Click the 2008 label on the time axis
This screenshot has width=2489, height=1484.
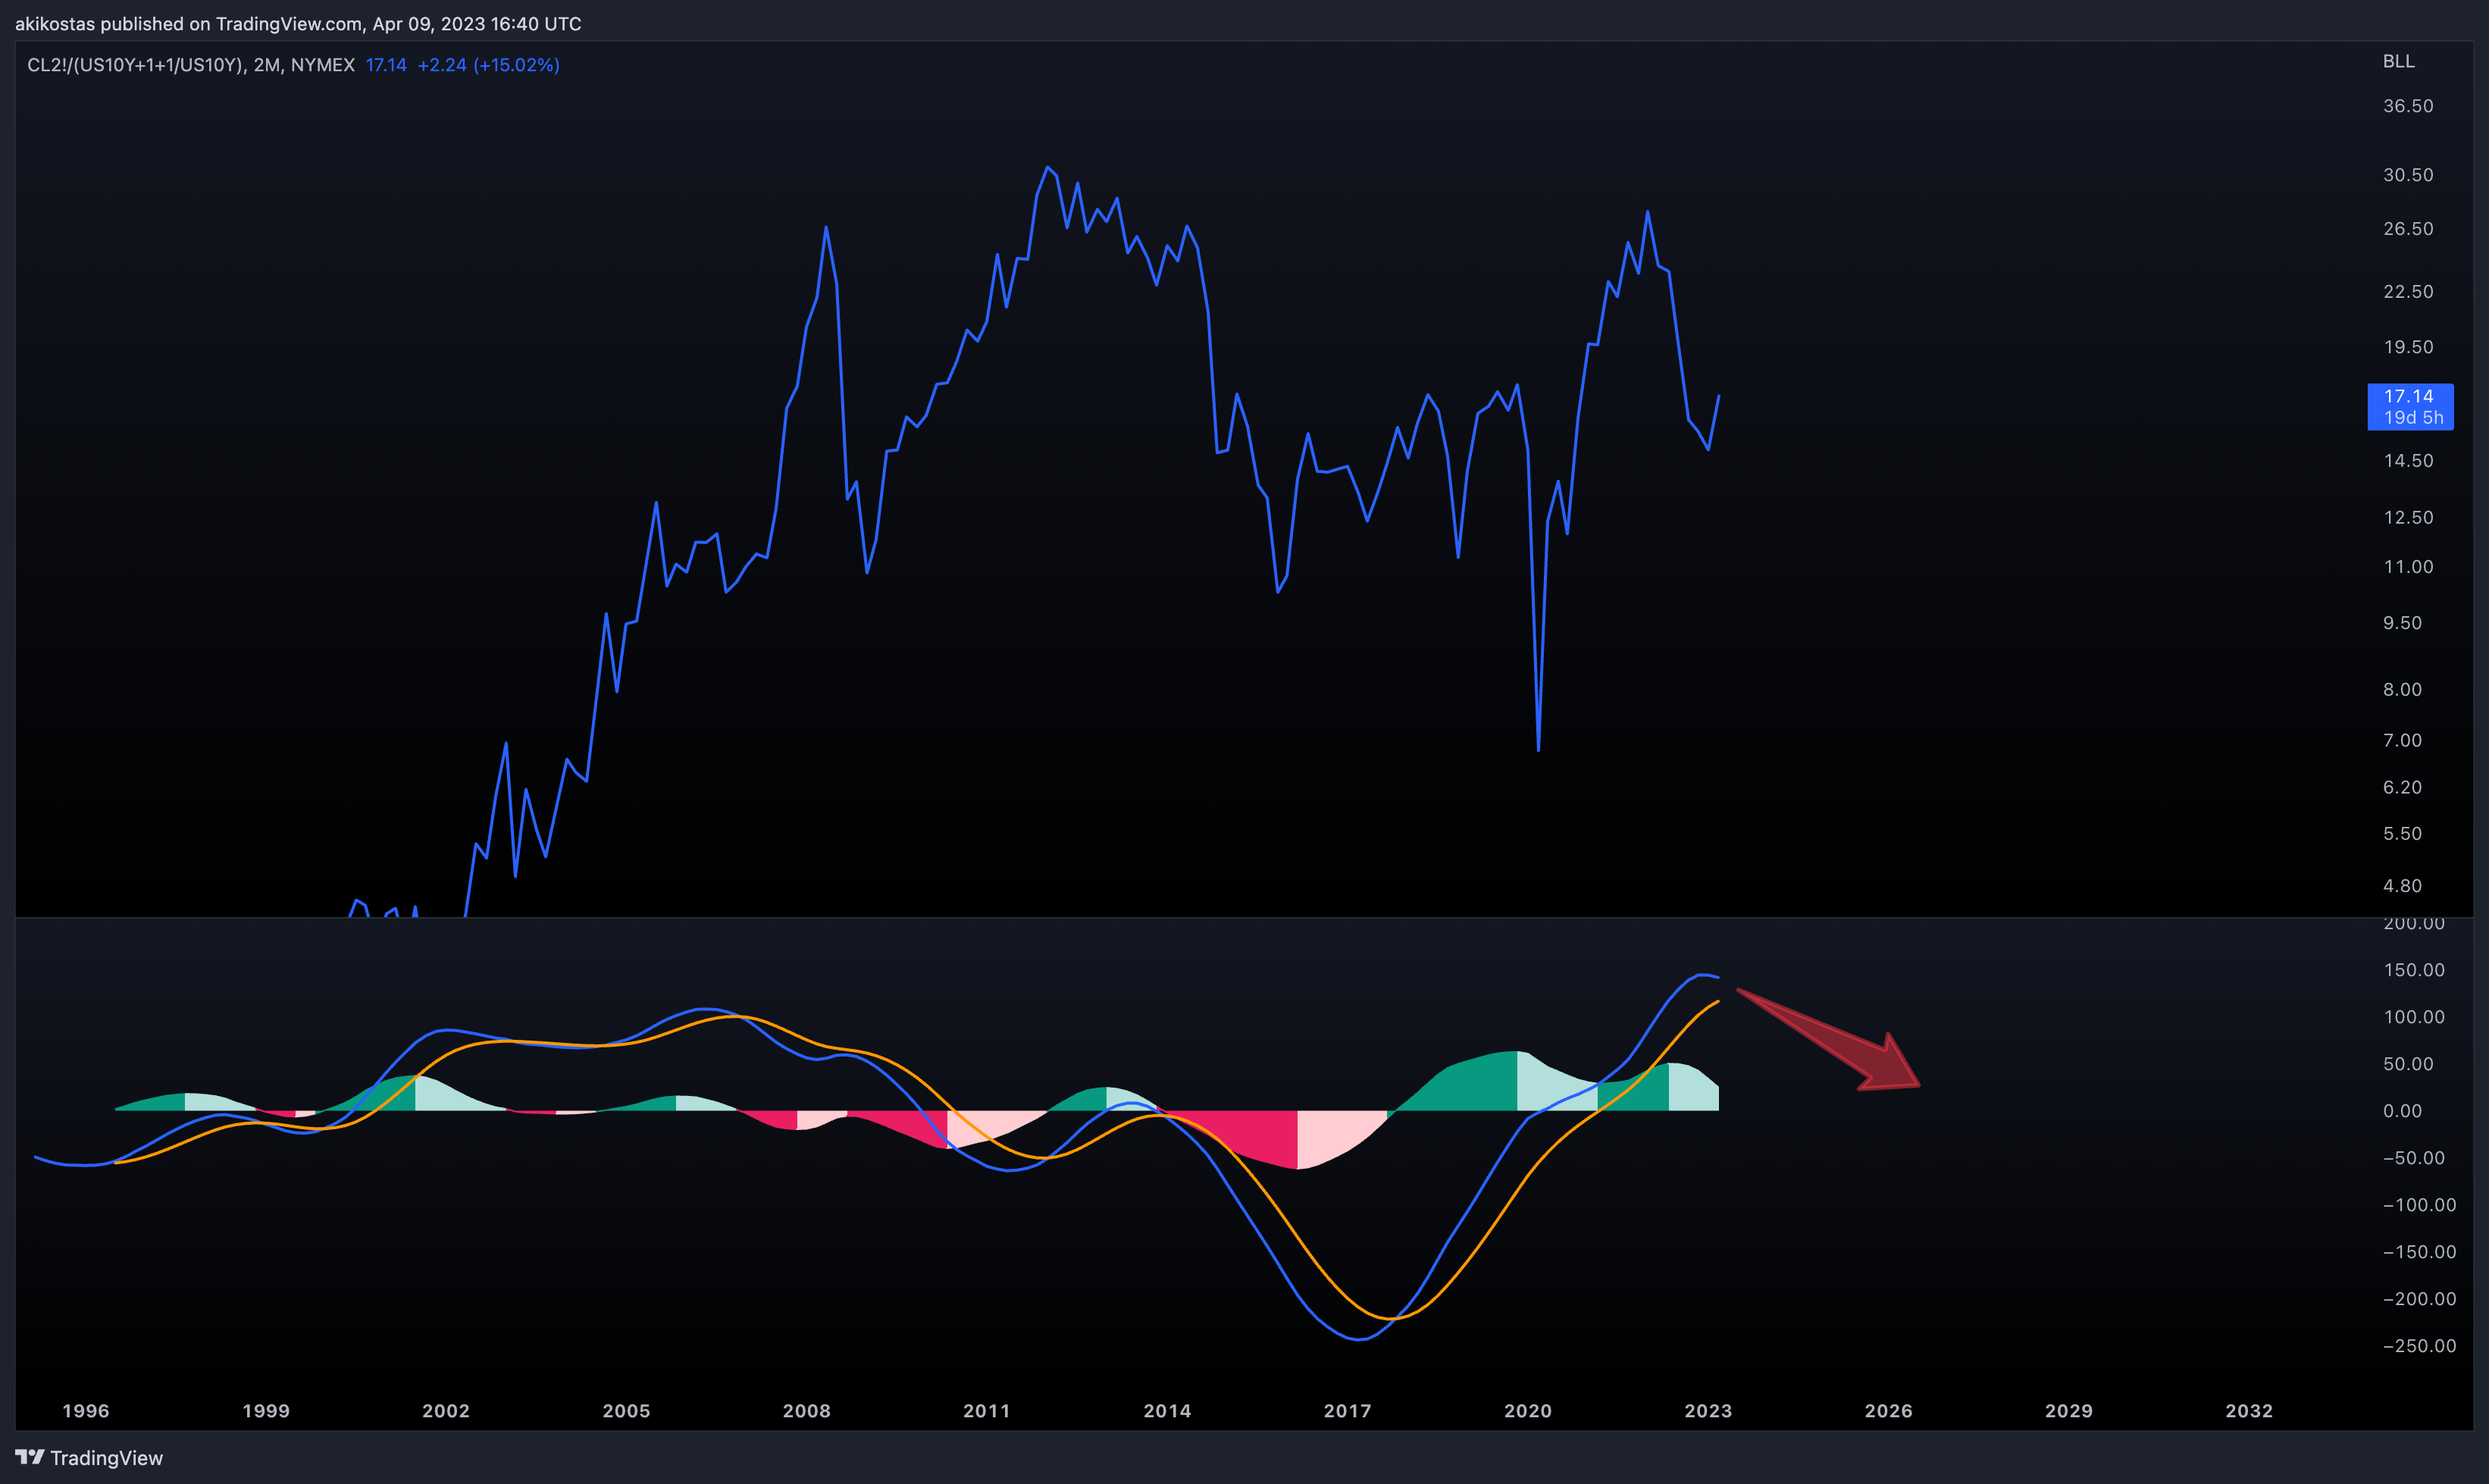coord(806,1410)
